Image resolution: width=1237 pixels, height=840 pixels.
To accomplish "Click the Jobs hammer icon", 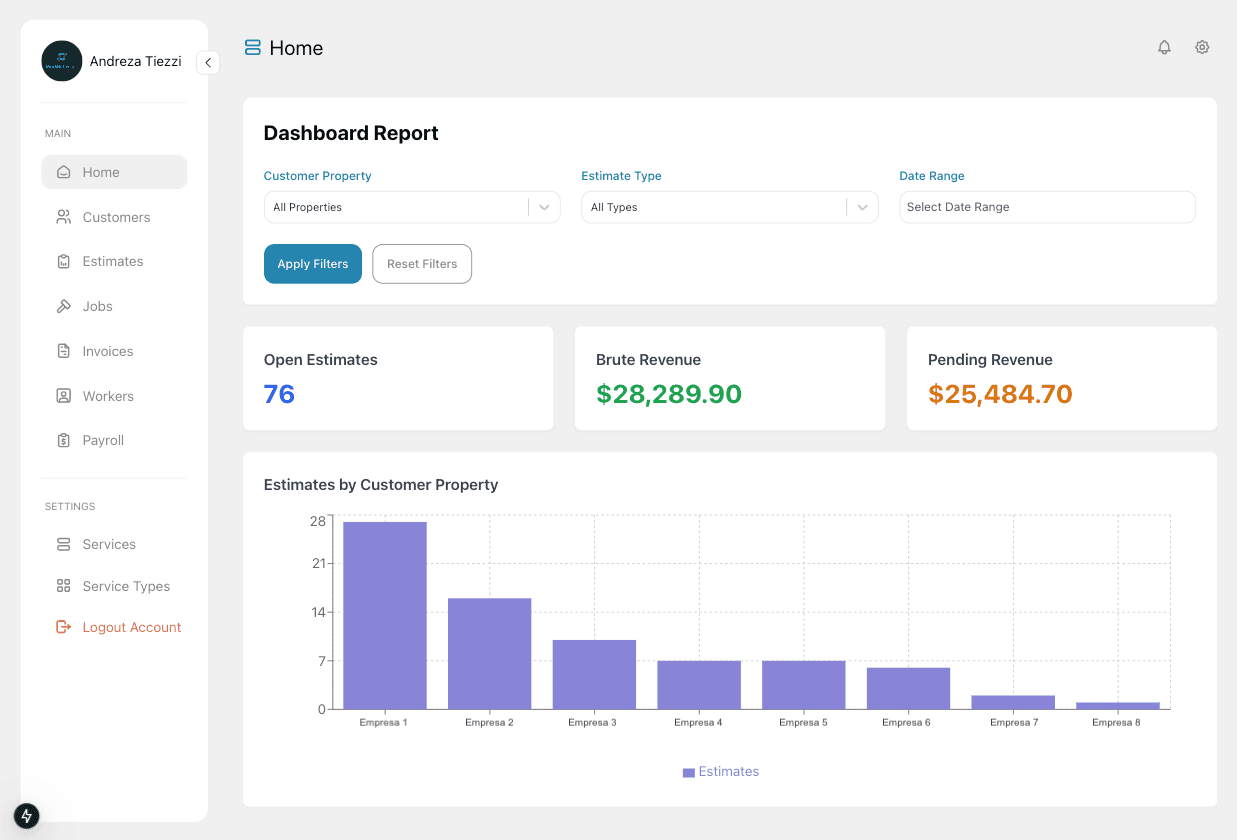I will [x=64, y=306].
